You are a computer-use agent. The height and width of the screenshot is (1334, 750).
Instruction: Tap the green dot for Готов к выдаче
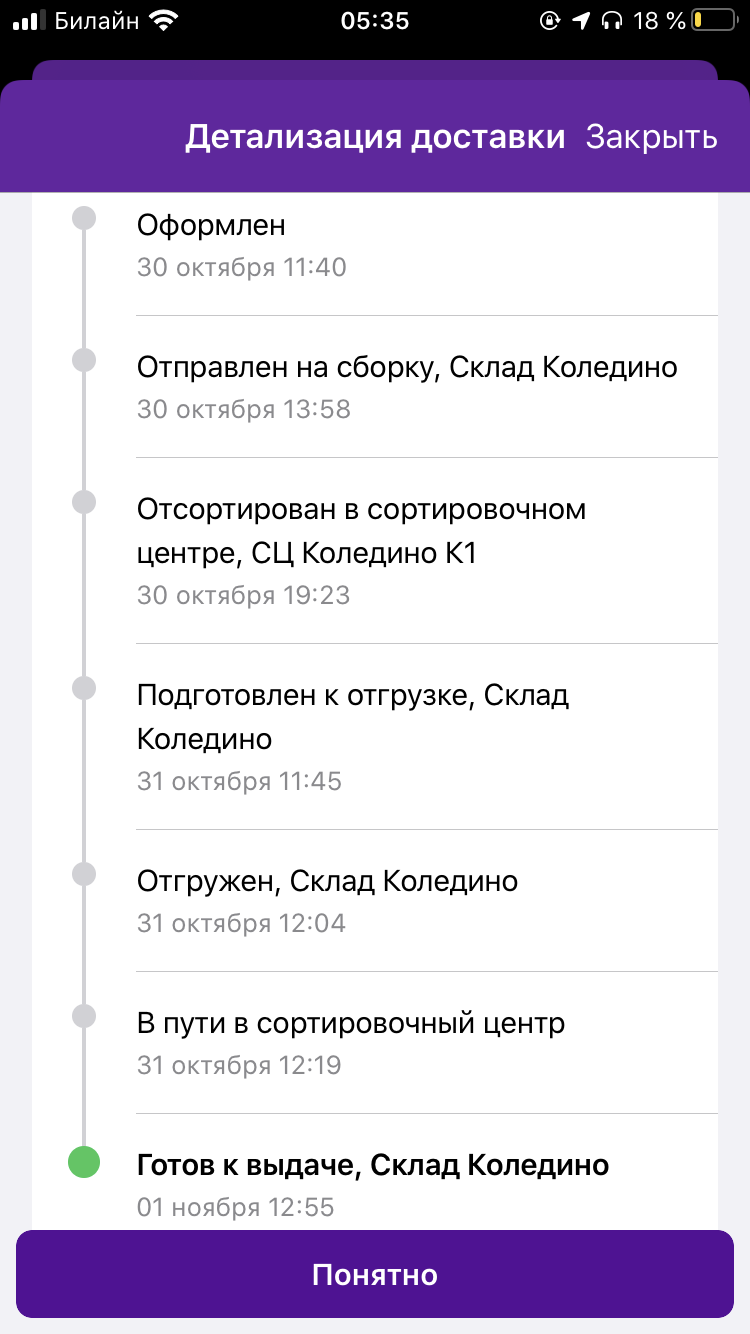tap(84, 1162)
